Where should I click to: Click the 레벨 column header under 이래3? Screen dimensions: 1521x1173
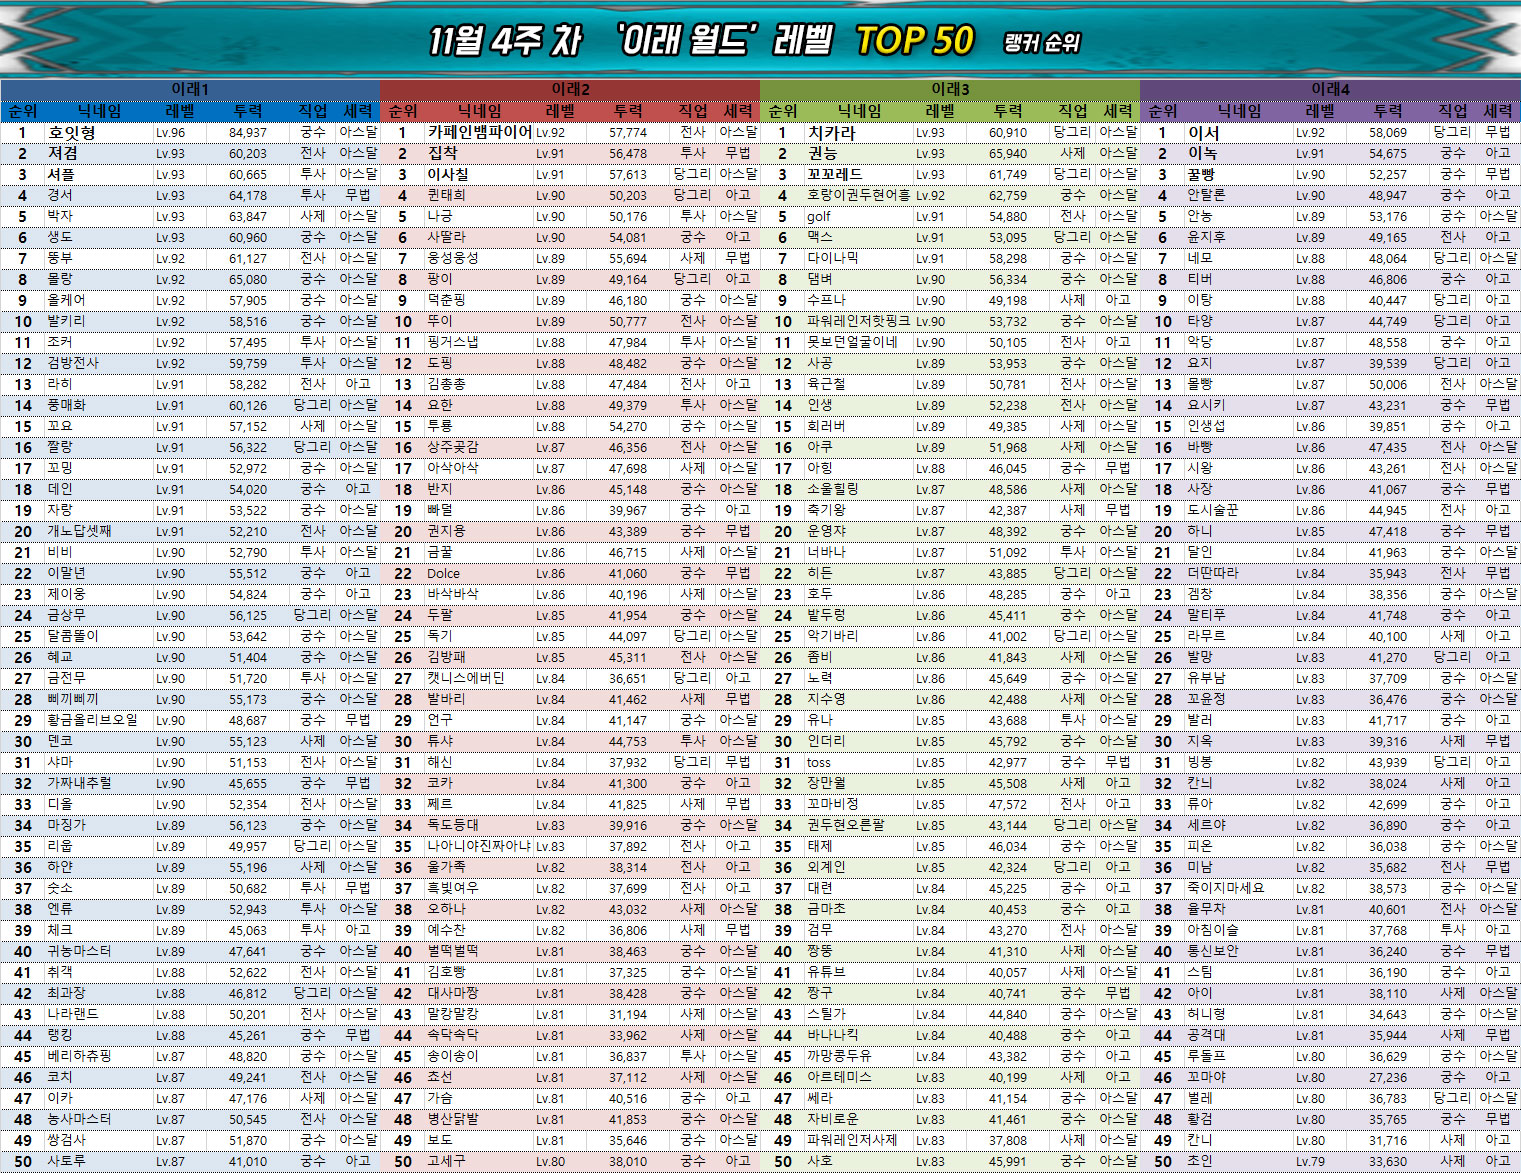pyautogui.click(x=940, y=111)
